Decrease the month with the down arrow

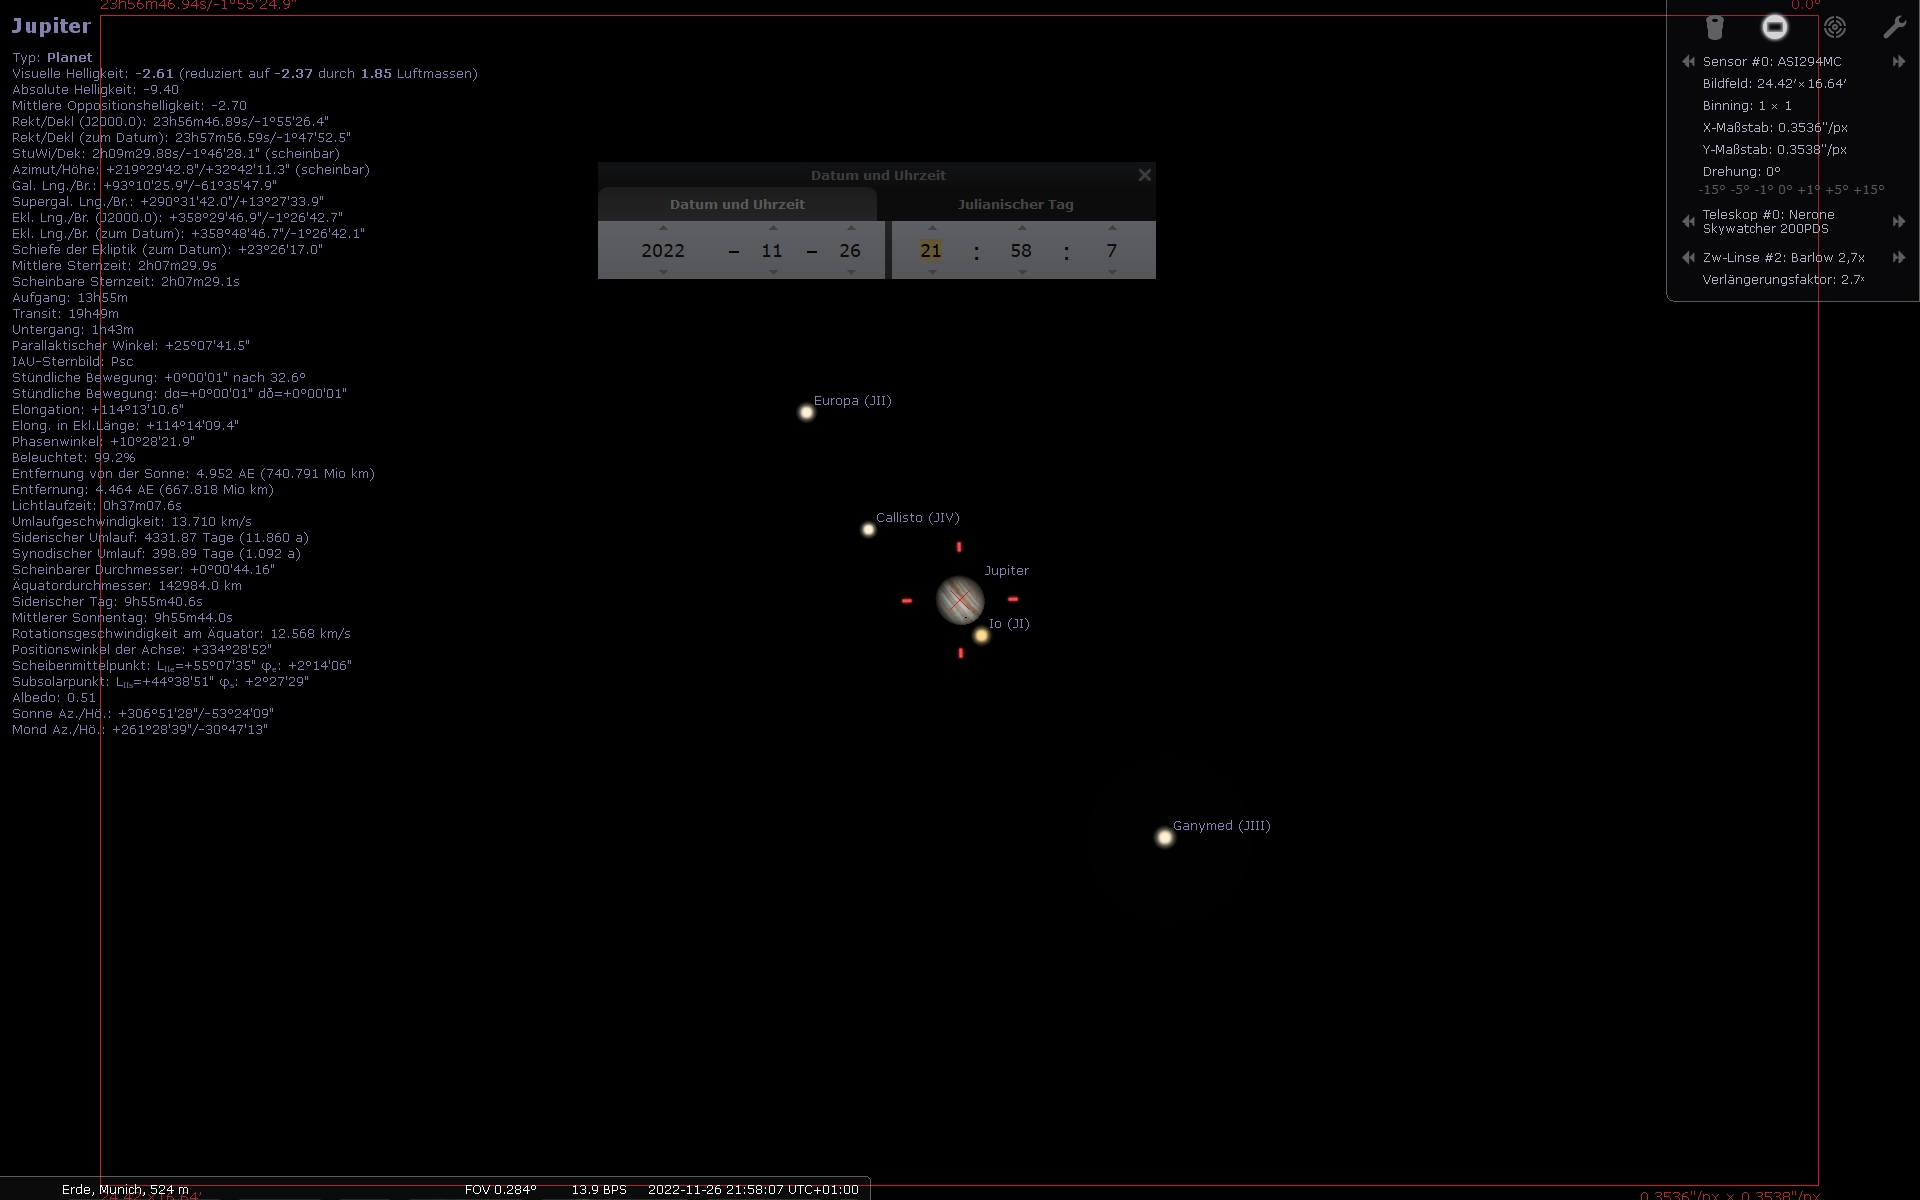tap(772, 272)
